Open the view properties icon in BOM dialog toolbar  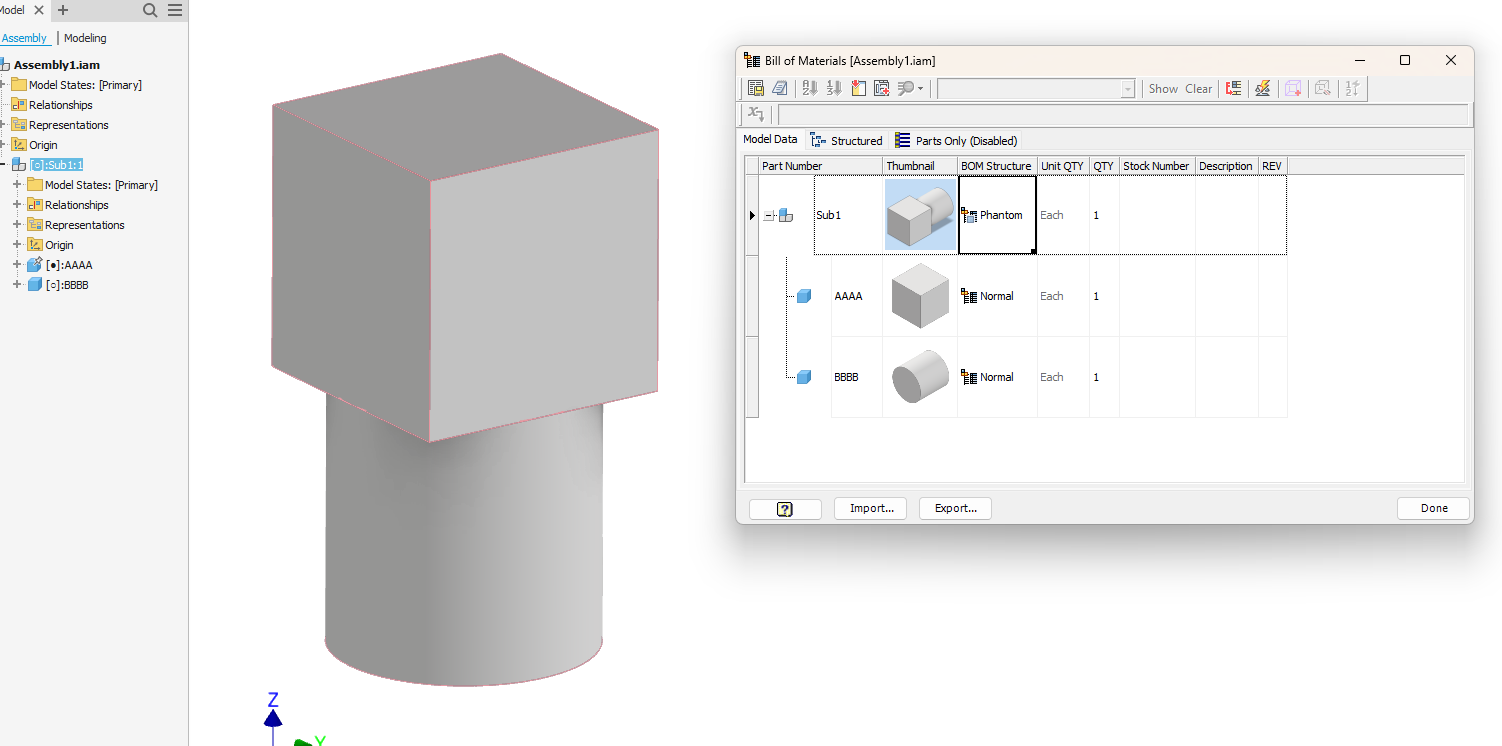pos(756,88)
